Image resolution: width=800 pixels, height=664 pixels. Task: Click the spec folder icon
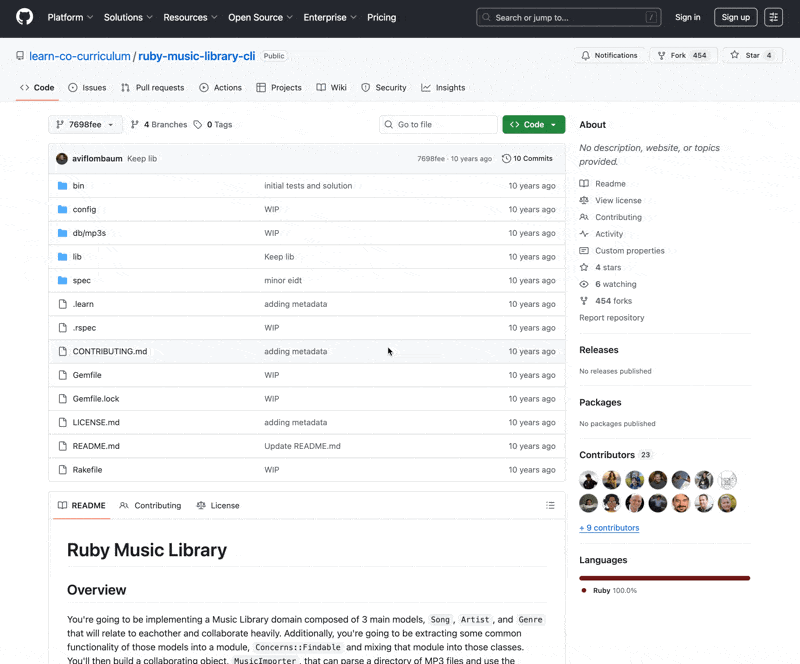coord(62,280)
